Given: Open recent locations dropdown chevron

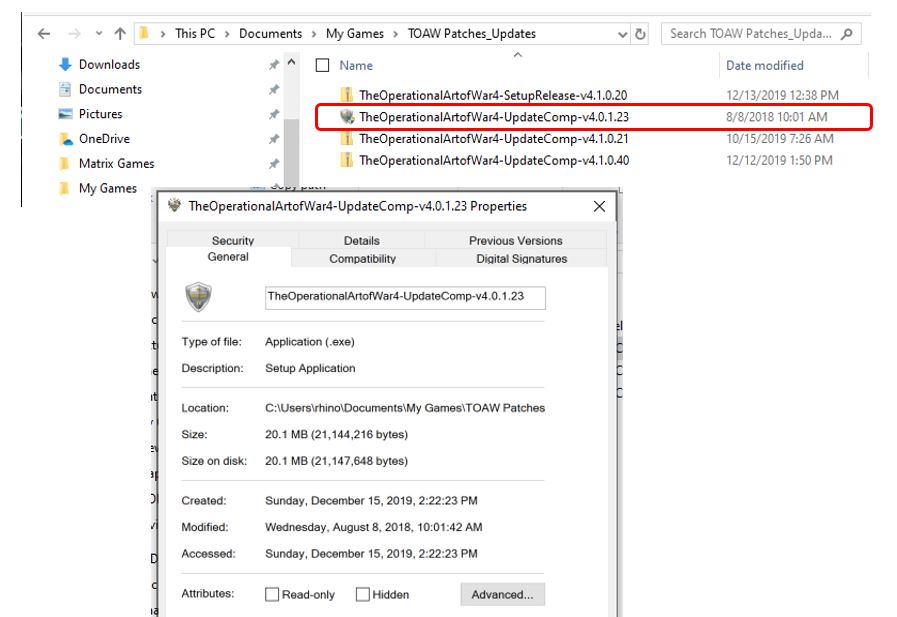Looking at the screenshot, I should pos(99,34).
